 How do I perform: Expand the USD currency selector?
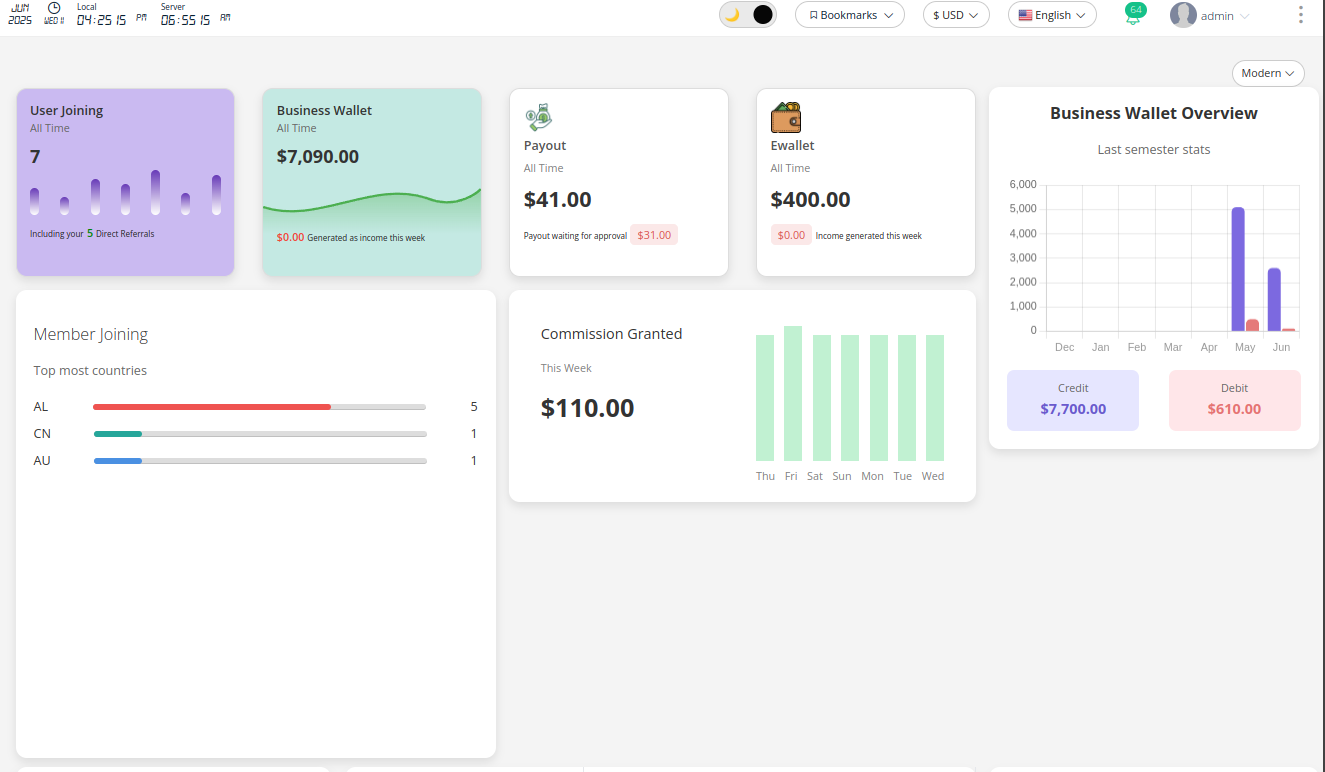[x=955, y=15]
